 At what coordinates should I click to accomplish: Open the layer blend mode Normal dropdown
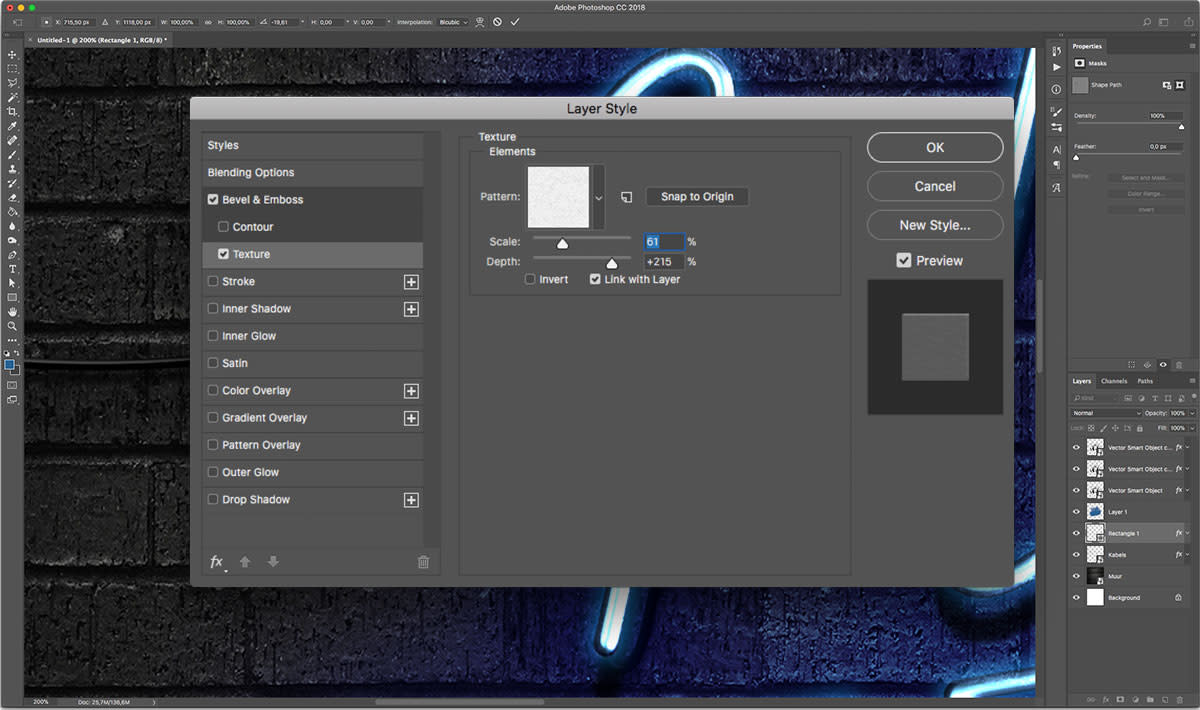point(1107,413)
